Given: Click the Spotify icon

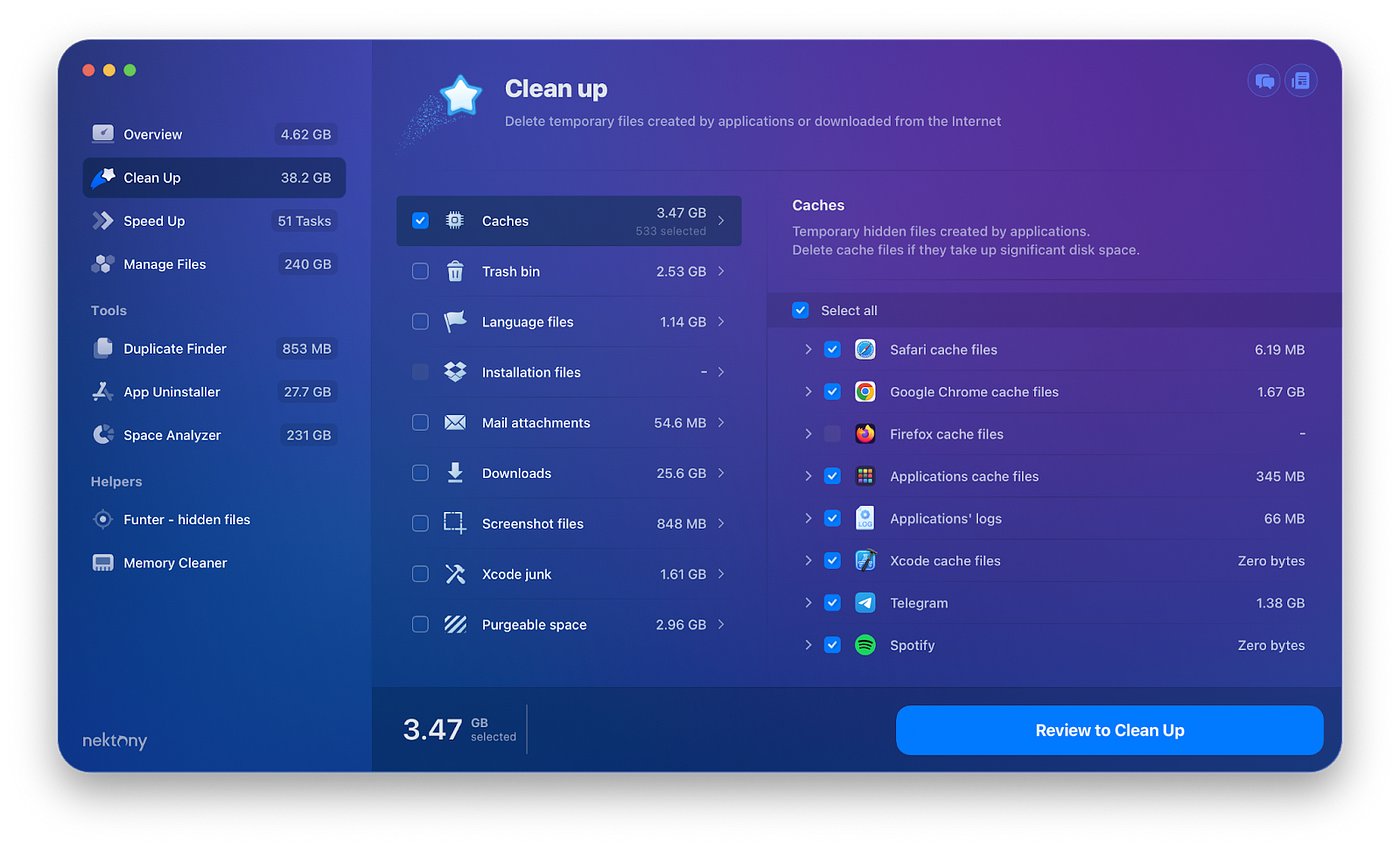Looking at the screenshot, I should coord(866,645).
